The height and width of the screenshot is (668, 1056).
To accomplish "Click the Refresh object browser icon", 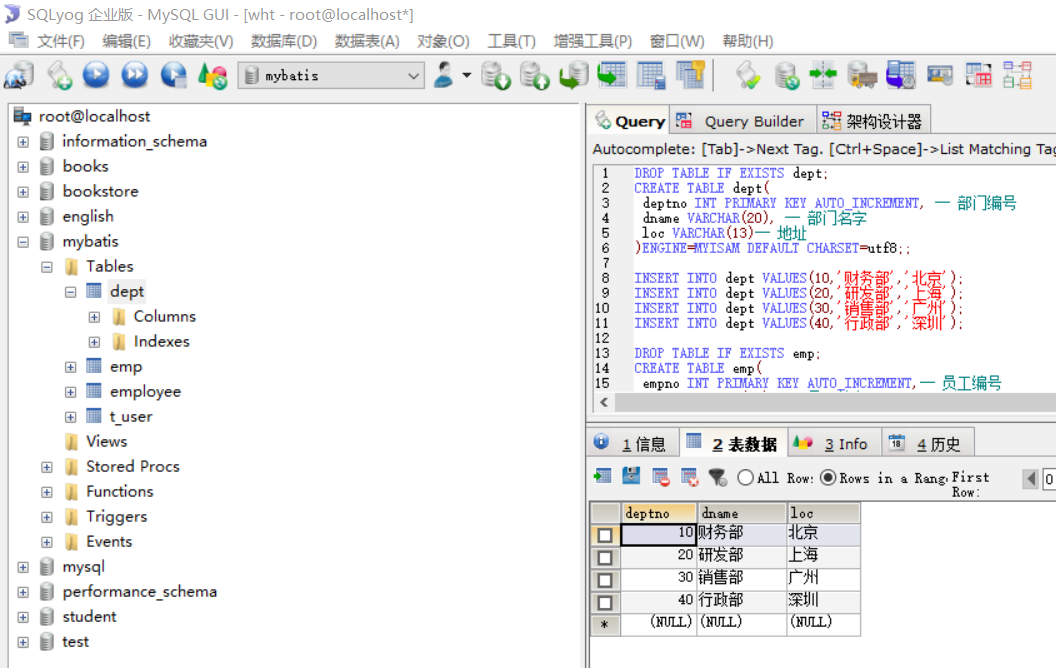I will (211, 74).
